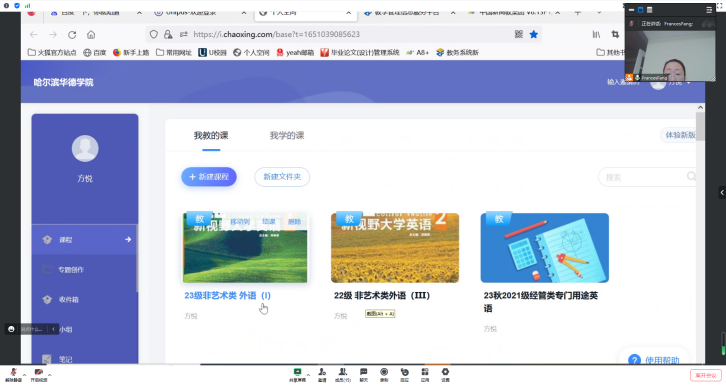
Task: Open meeting settings gear icon
Action: tap(445, 374)
